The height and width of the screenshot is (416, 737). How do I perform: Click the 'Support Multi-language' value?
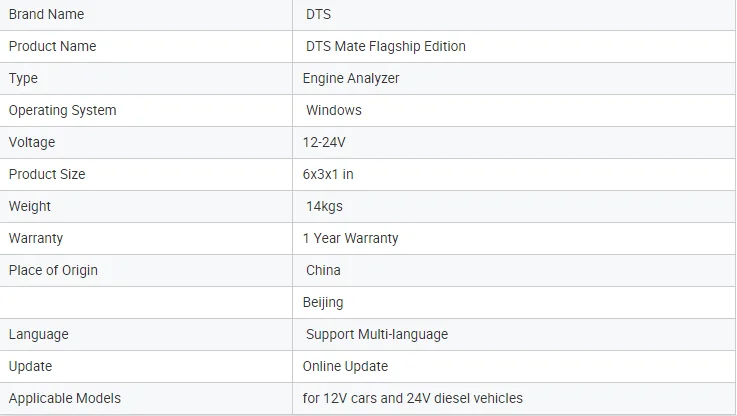(x=376, y=334)
